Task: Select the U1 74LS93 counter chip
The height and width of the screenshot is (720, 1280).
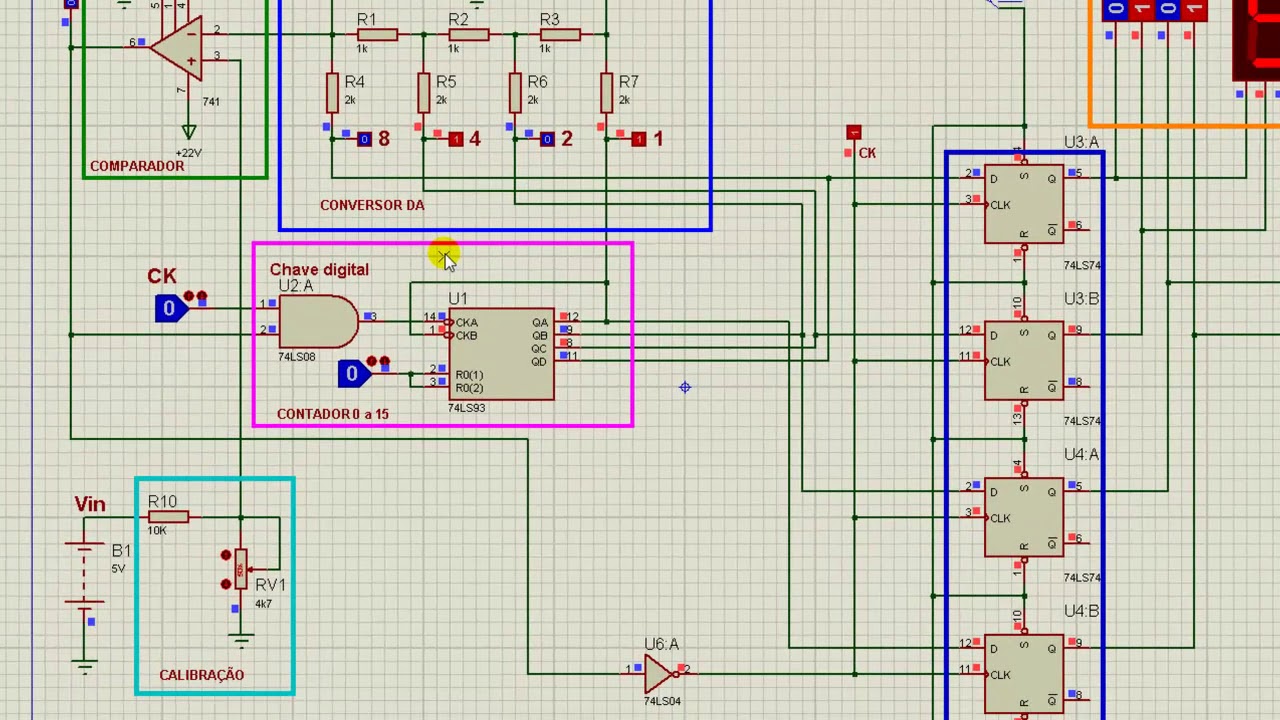Action: click(502, 354)
